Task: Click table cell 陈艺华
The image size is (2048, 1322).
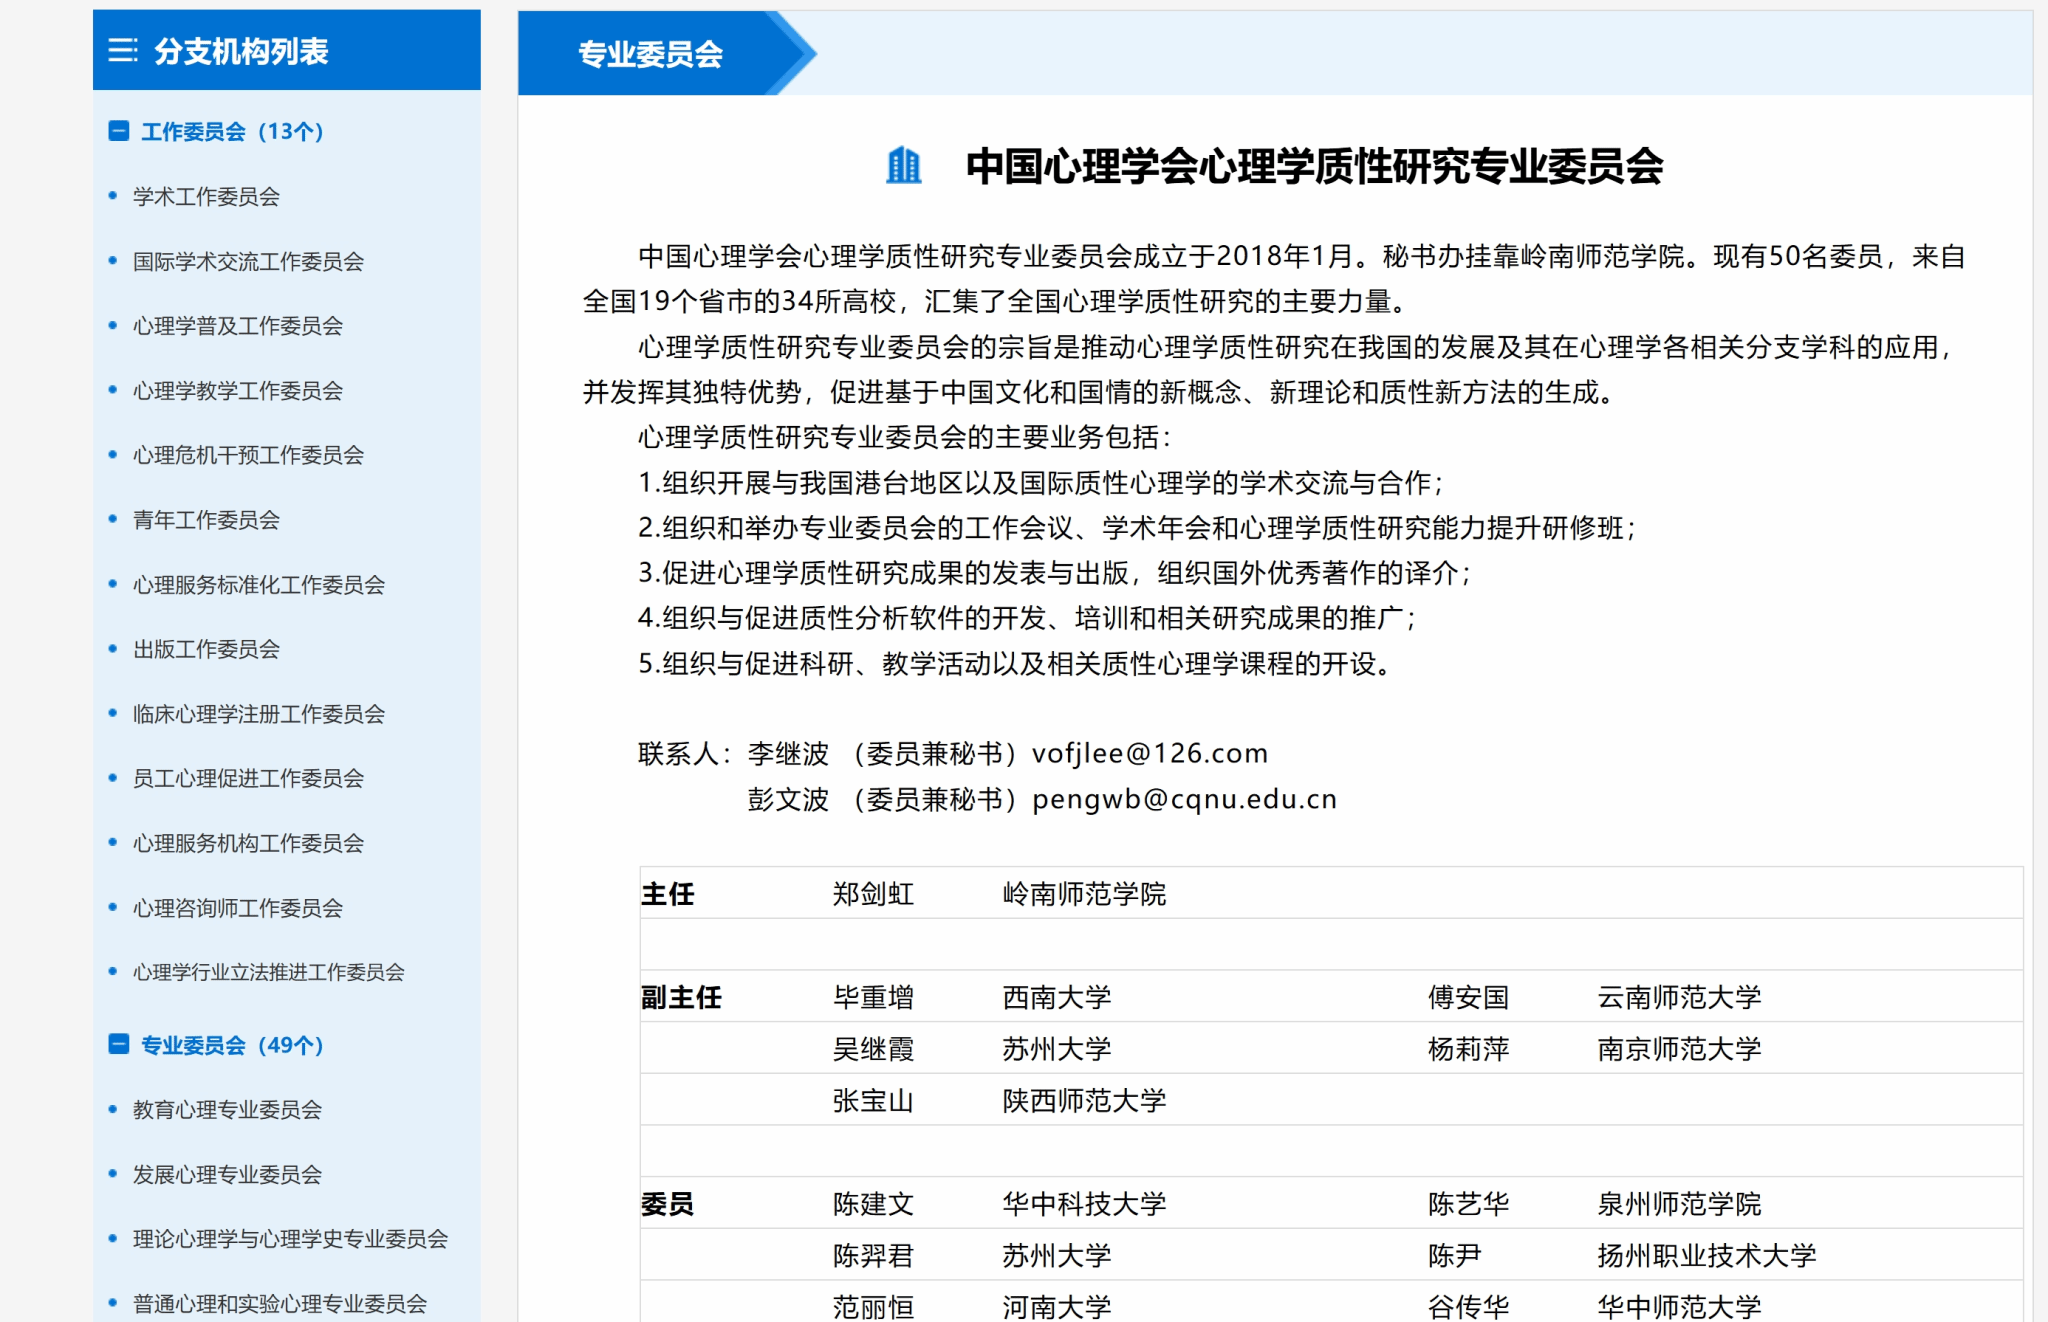Action: click(1468, 1203)
